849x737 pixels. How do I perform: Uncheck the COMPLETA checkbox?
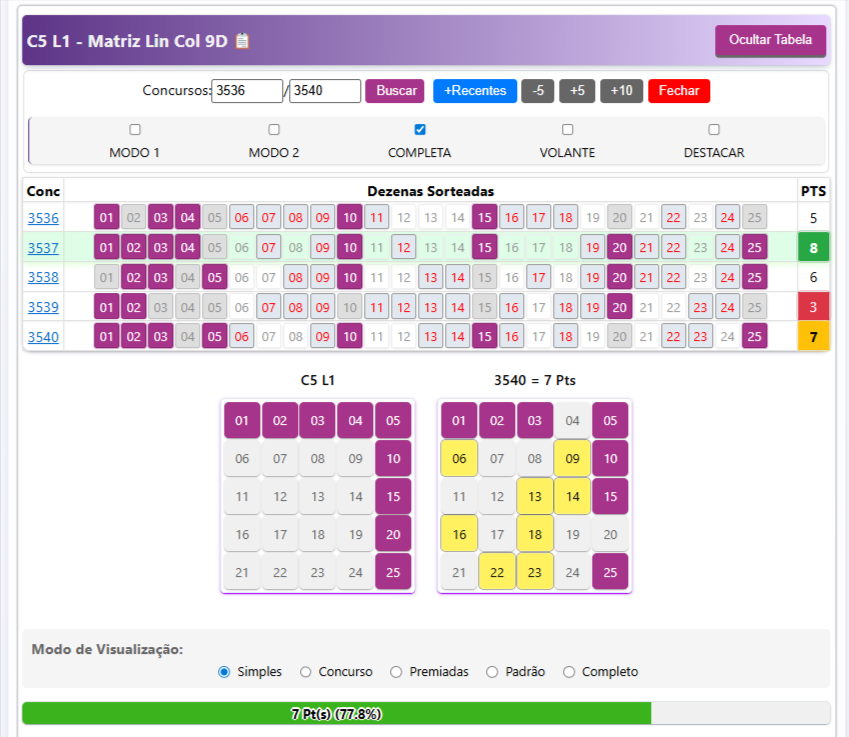(420, 130)
